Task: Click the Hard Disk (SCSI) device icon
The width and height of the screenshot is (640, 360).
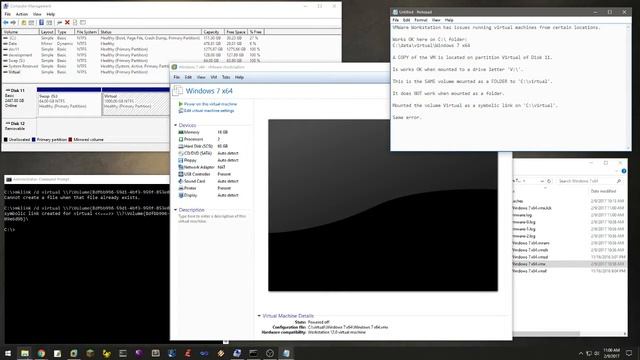Action: [181, 146]
